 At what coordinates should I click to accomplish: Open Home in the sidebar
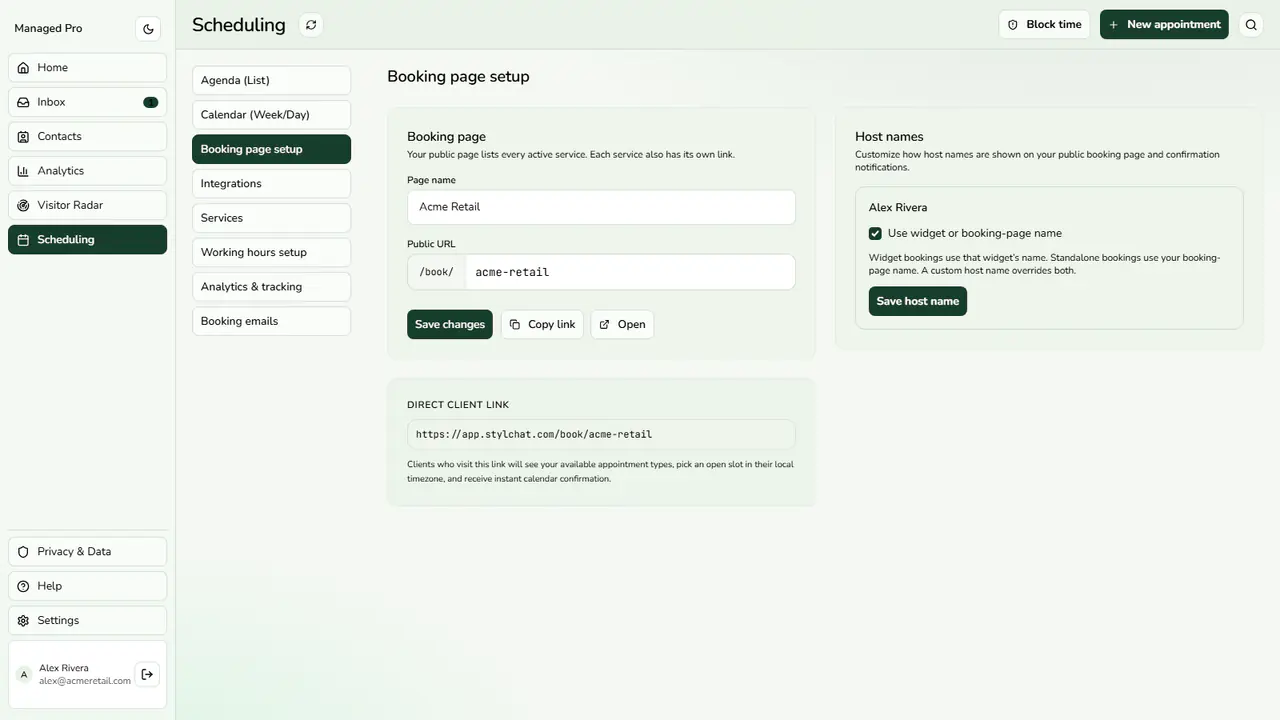click(x=88, y=68)
